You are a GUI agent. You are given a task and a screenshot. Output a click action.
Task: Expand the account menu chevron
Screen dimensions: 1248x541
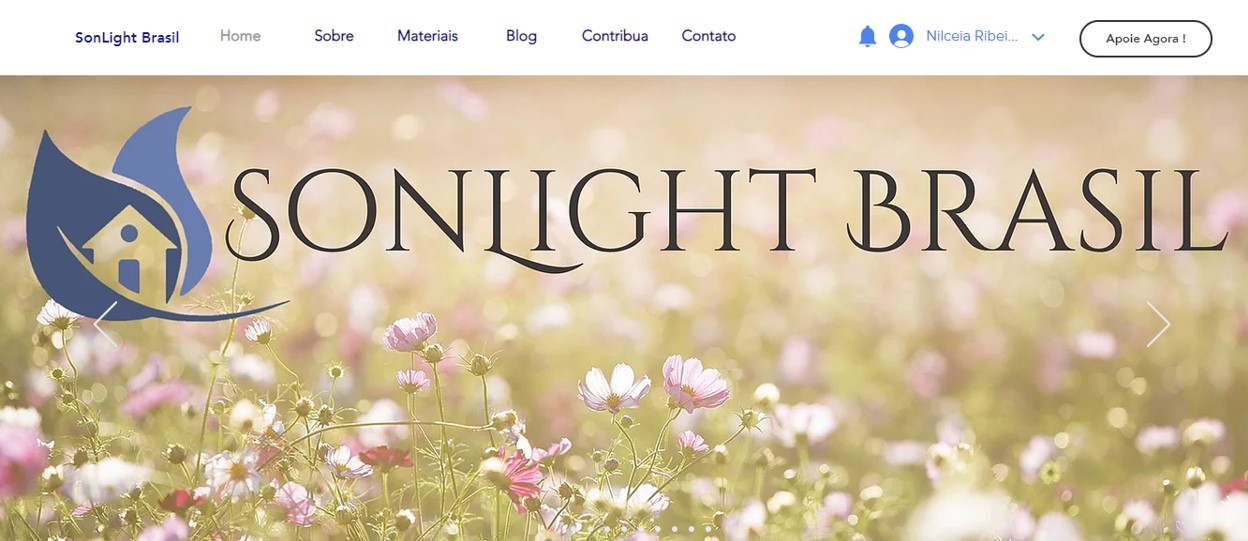point(1038,37)
